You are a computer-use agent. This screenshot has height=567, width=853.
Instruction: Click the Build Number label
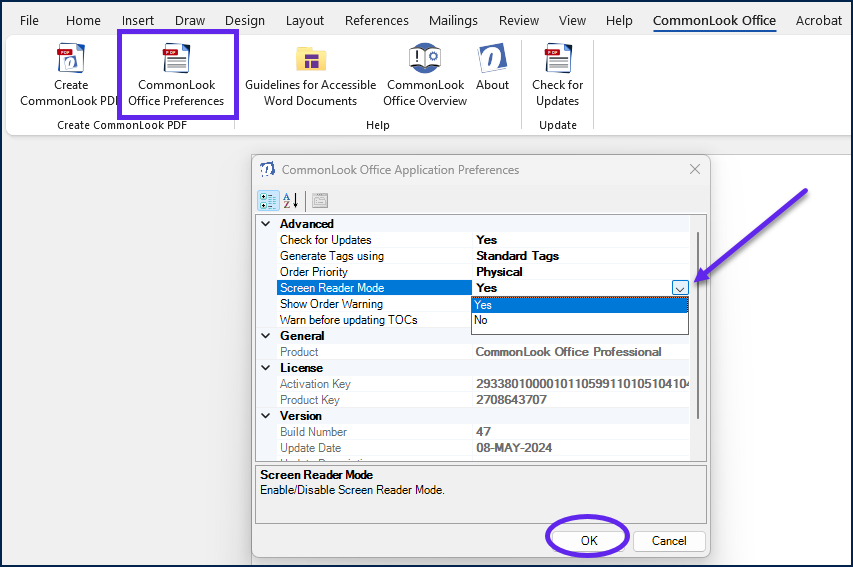pos(313,432)
